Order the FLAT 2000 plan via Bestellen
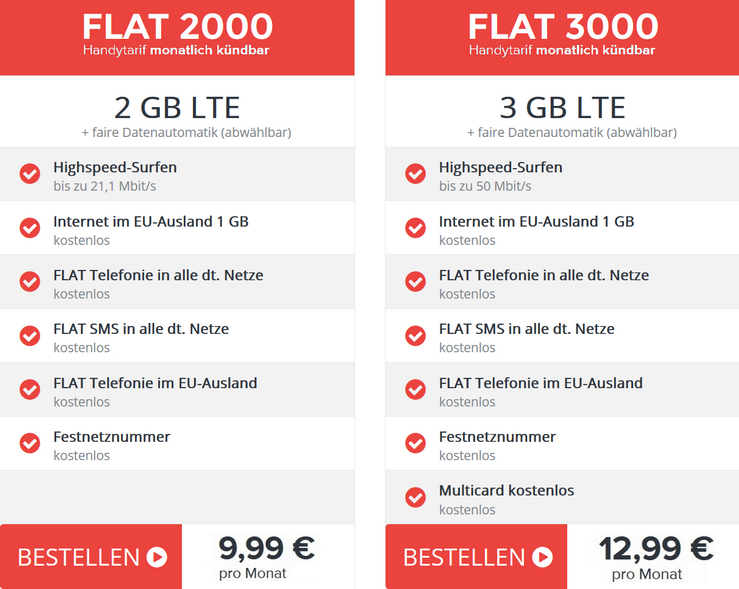 coord(91,557)
